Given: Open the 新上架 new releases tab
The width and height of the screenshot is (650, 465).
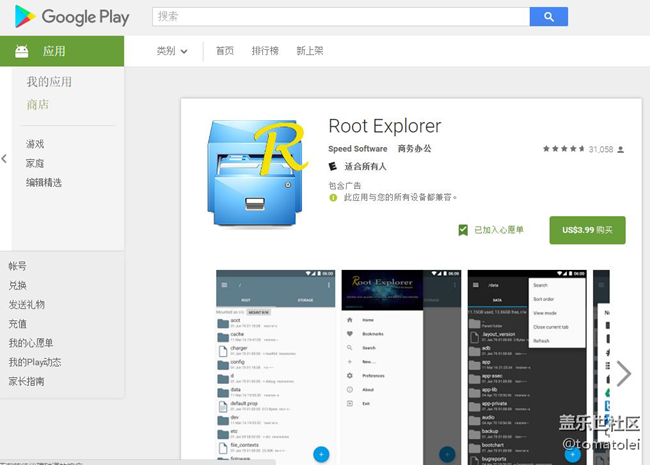Looking at the screenshot, I should click(310, 51).
